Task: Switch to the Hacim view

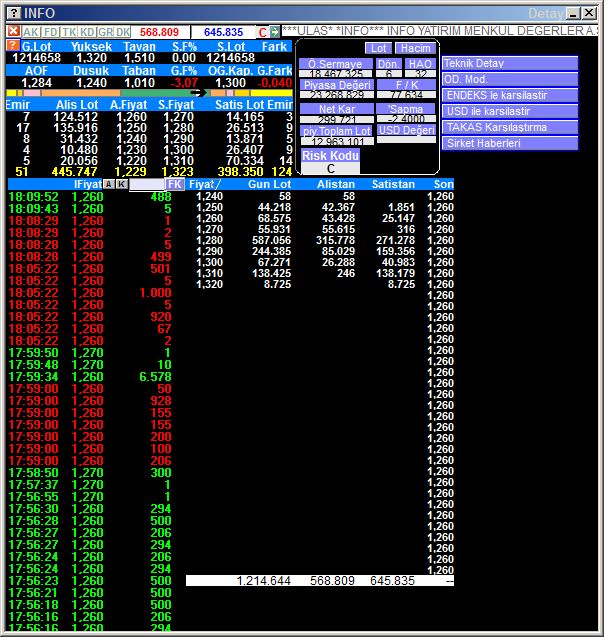Action: coord(416,48)
